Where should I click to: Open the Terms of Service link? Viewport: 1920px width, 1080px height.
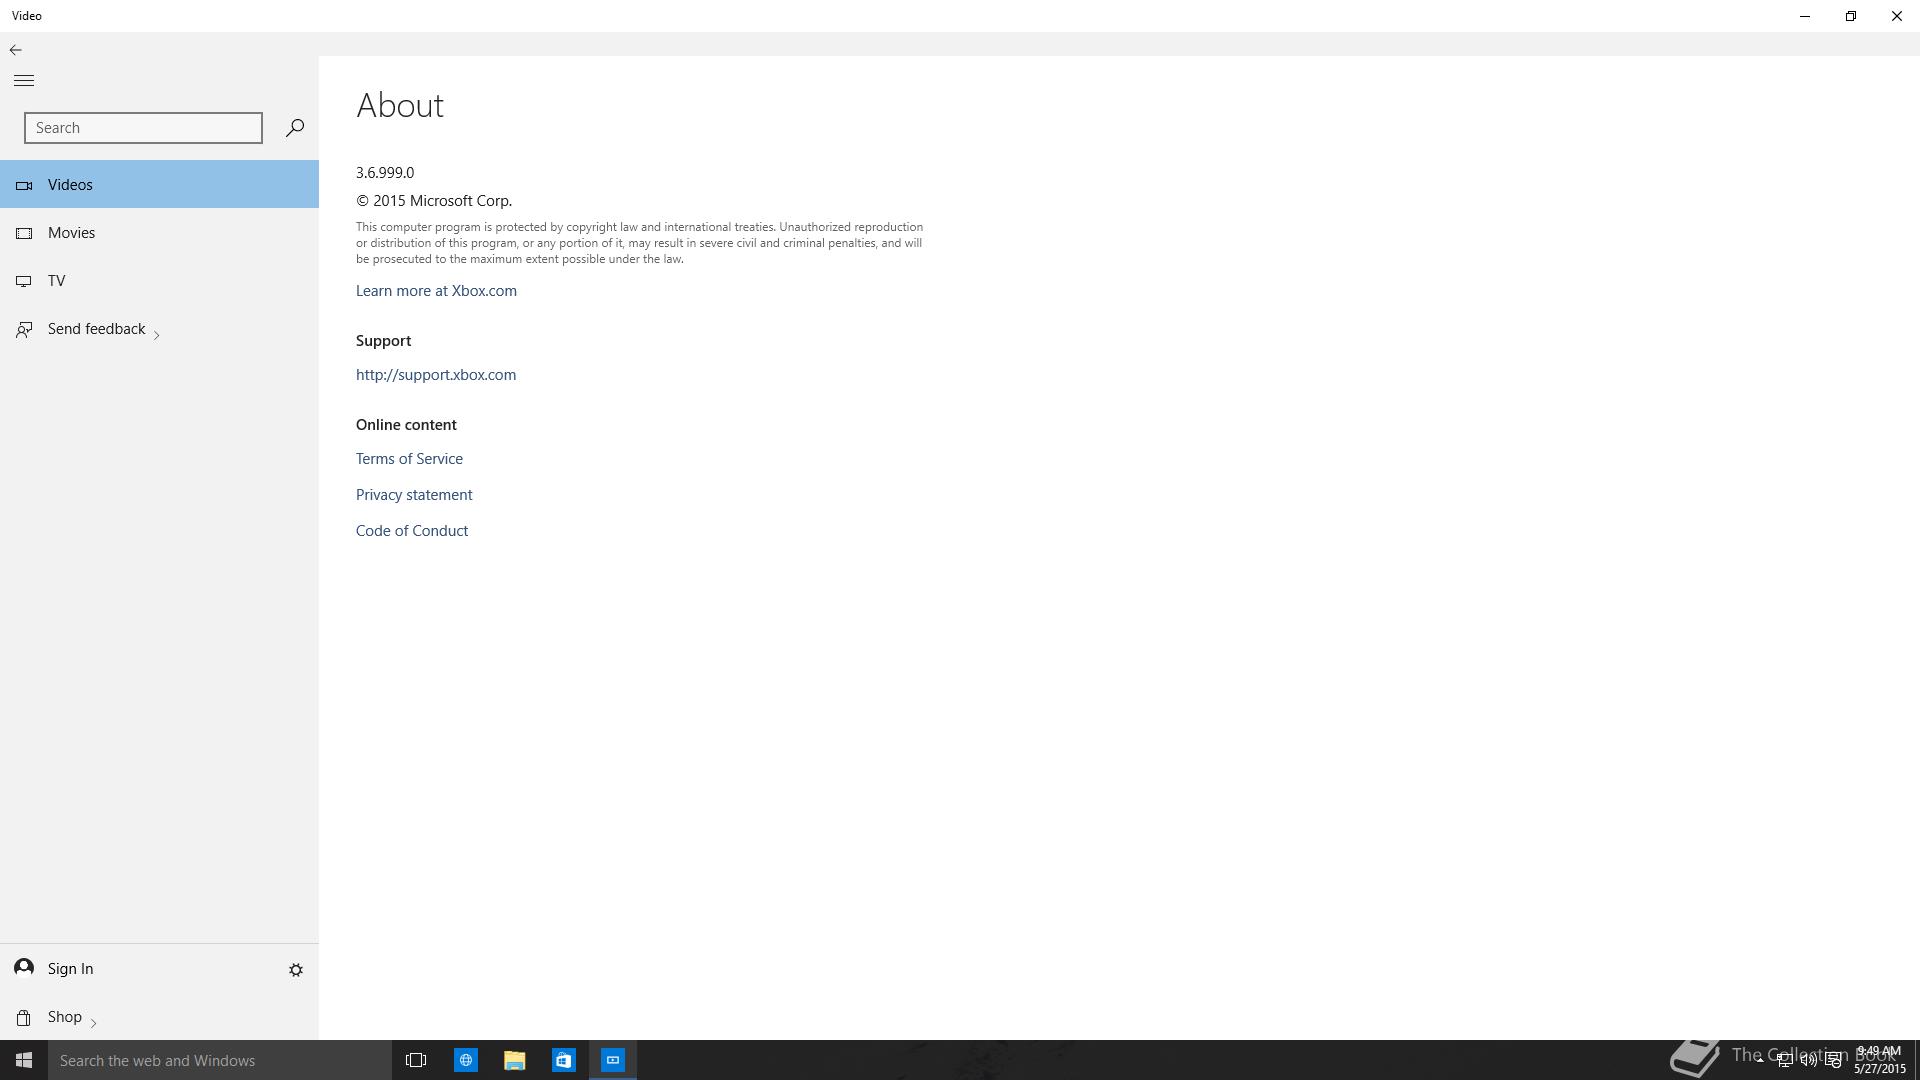(409, 459)
